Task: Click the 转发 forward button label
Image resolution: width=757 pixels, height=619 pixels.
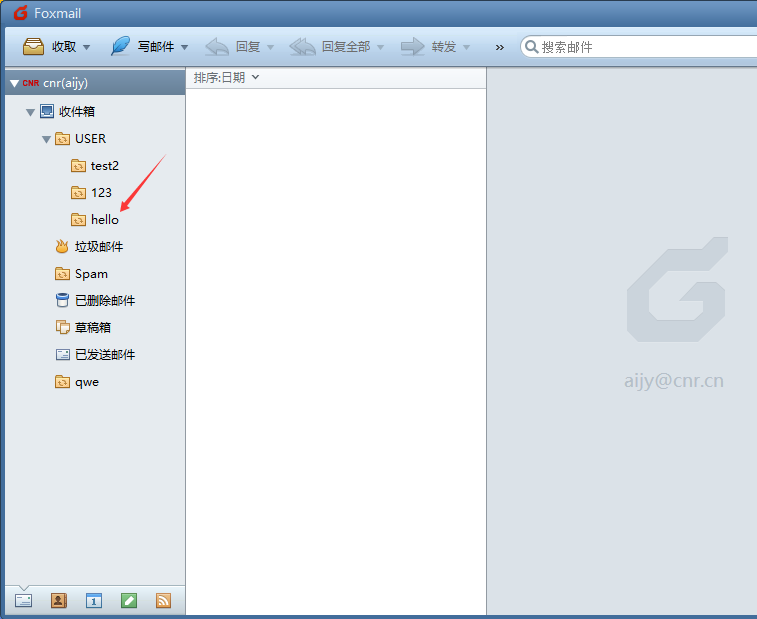Action: point(444,47)
